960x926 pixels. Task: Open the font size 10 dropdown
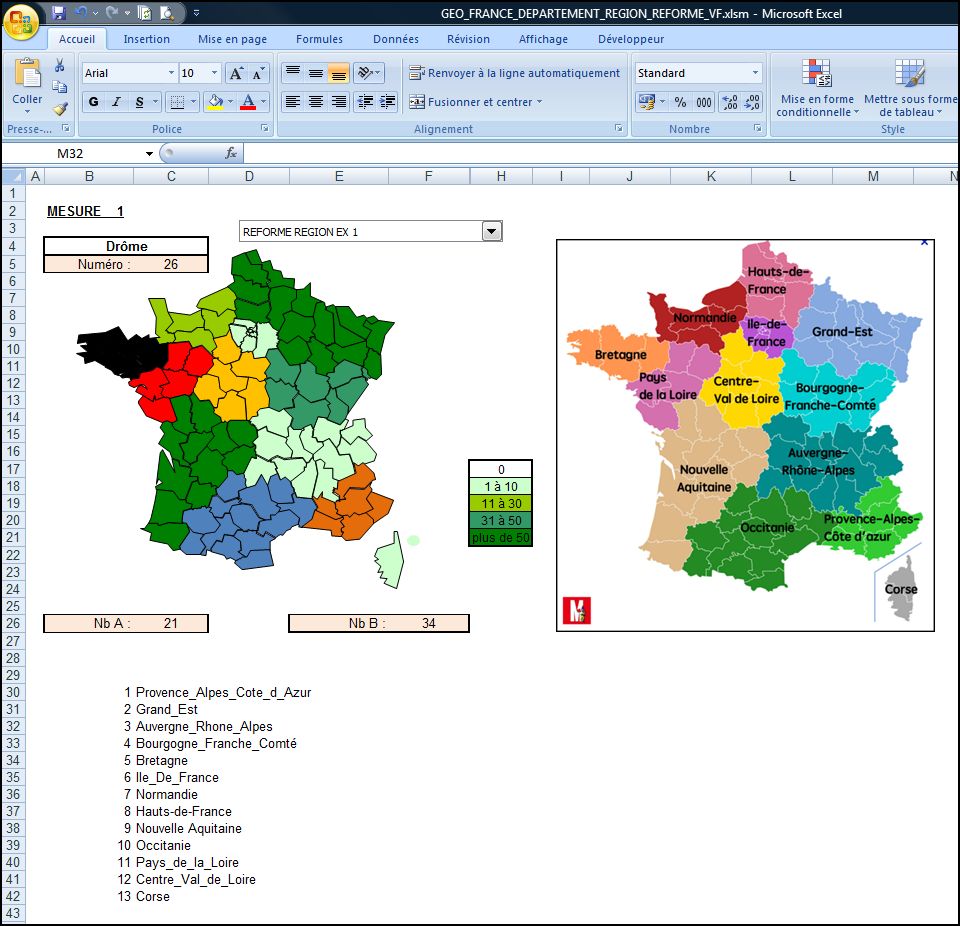214,73
